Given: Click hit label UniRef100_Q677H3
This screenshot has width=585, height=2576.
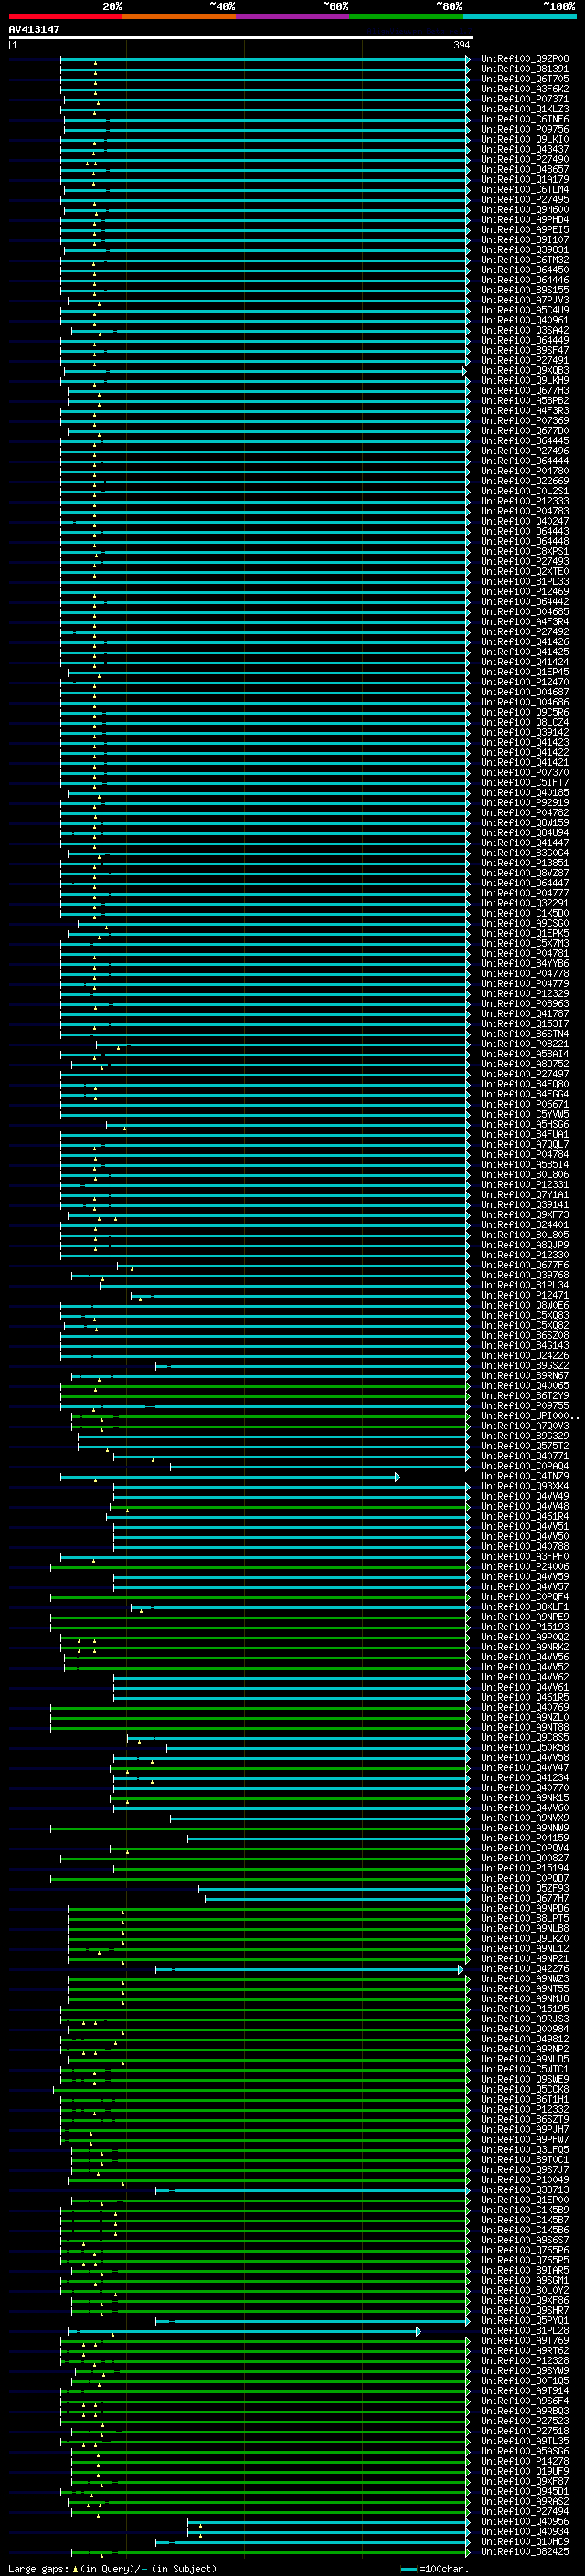Looking at the screenshot, I should click(524, 390).
